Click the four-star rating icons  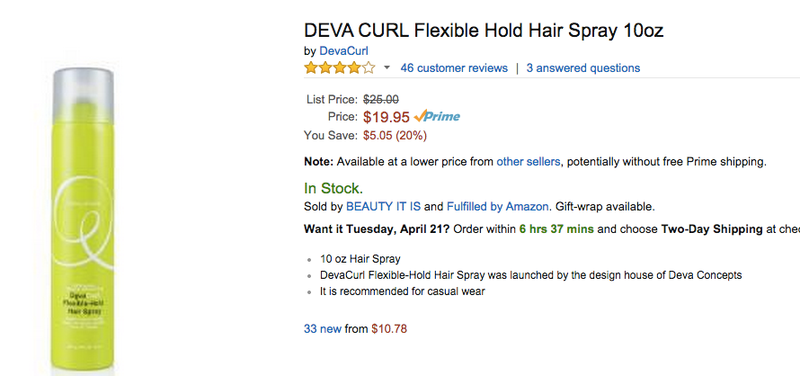point(339,68)
